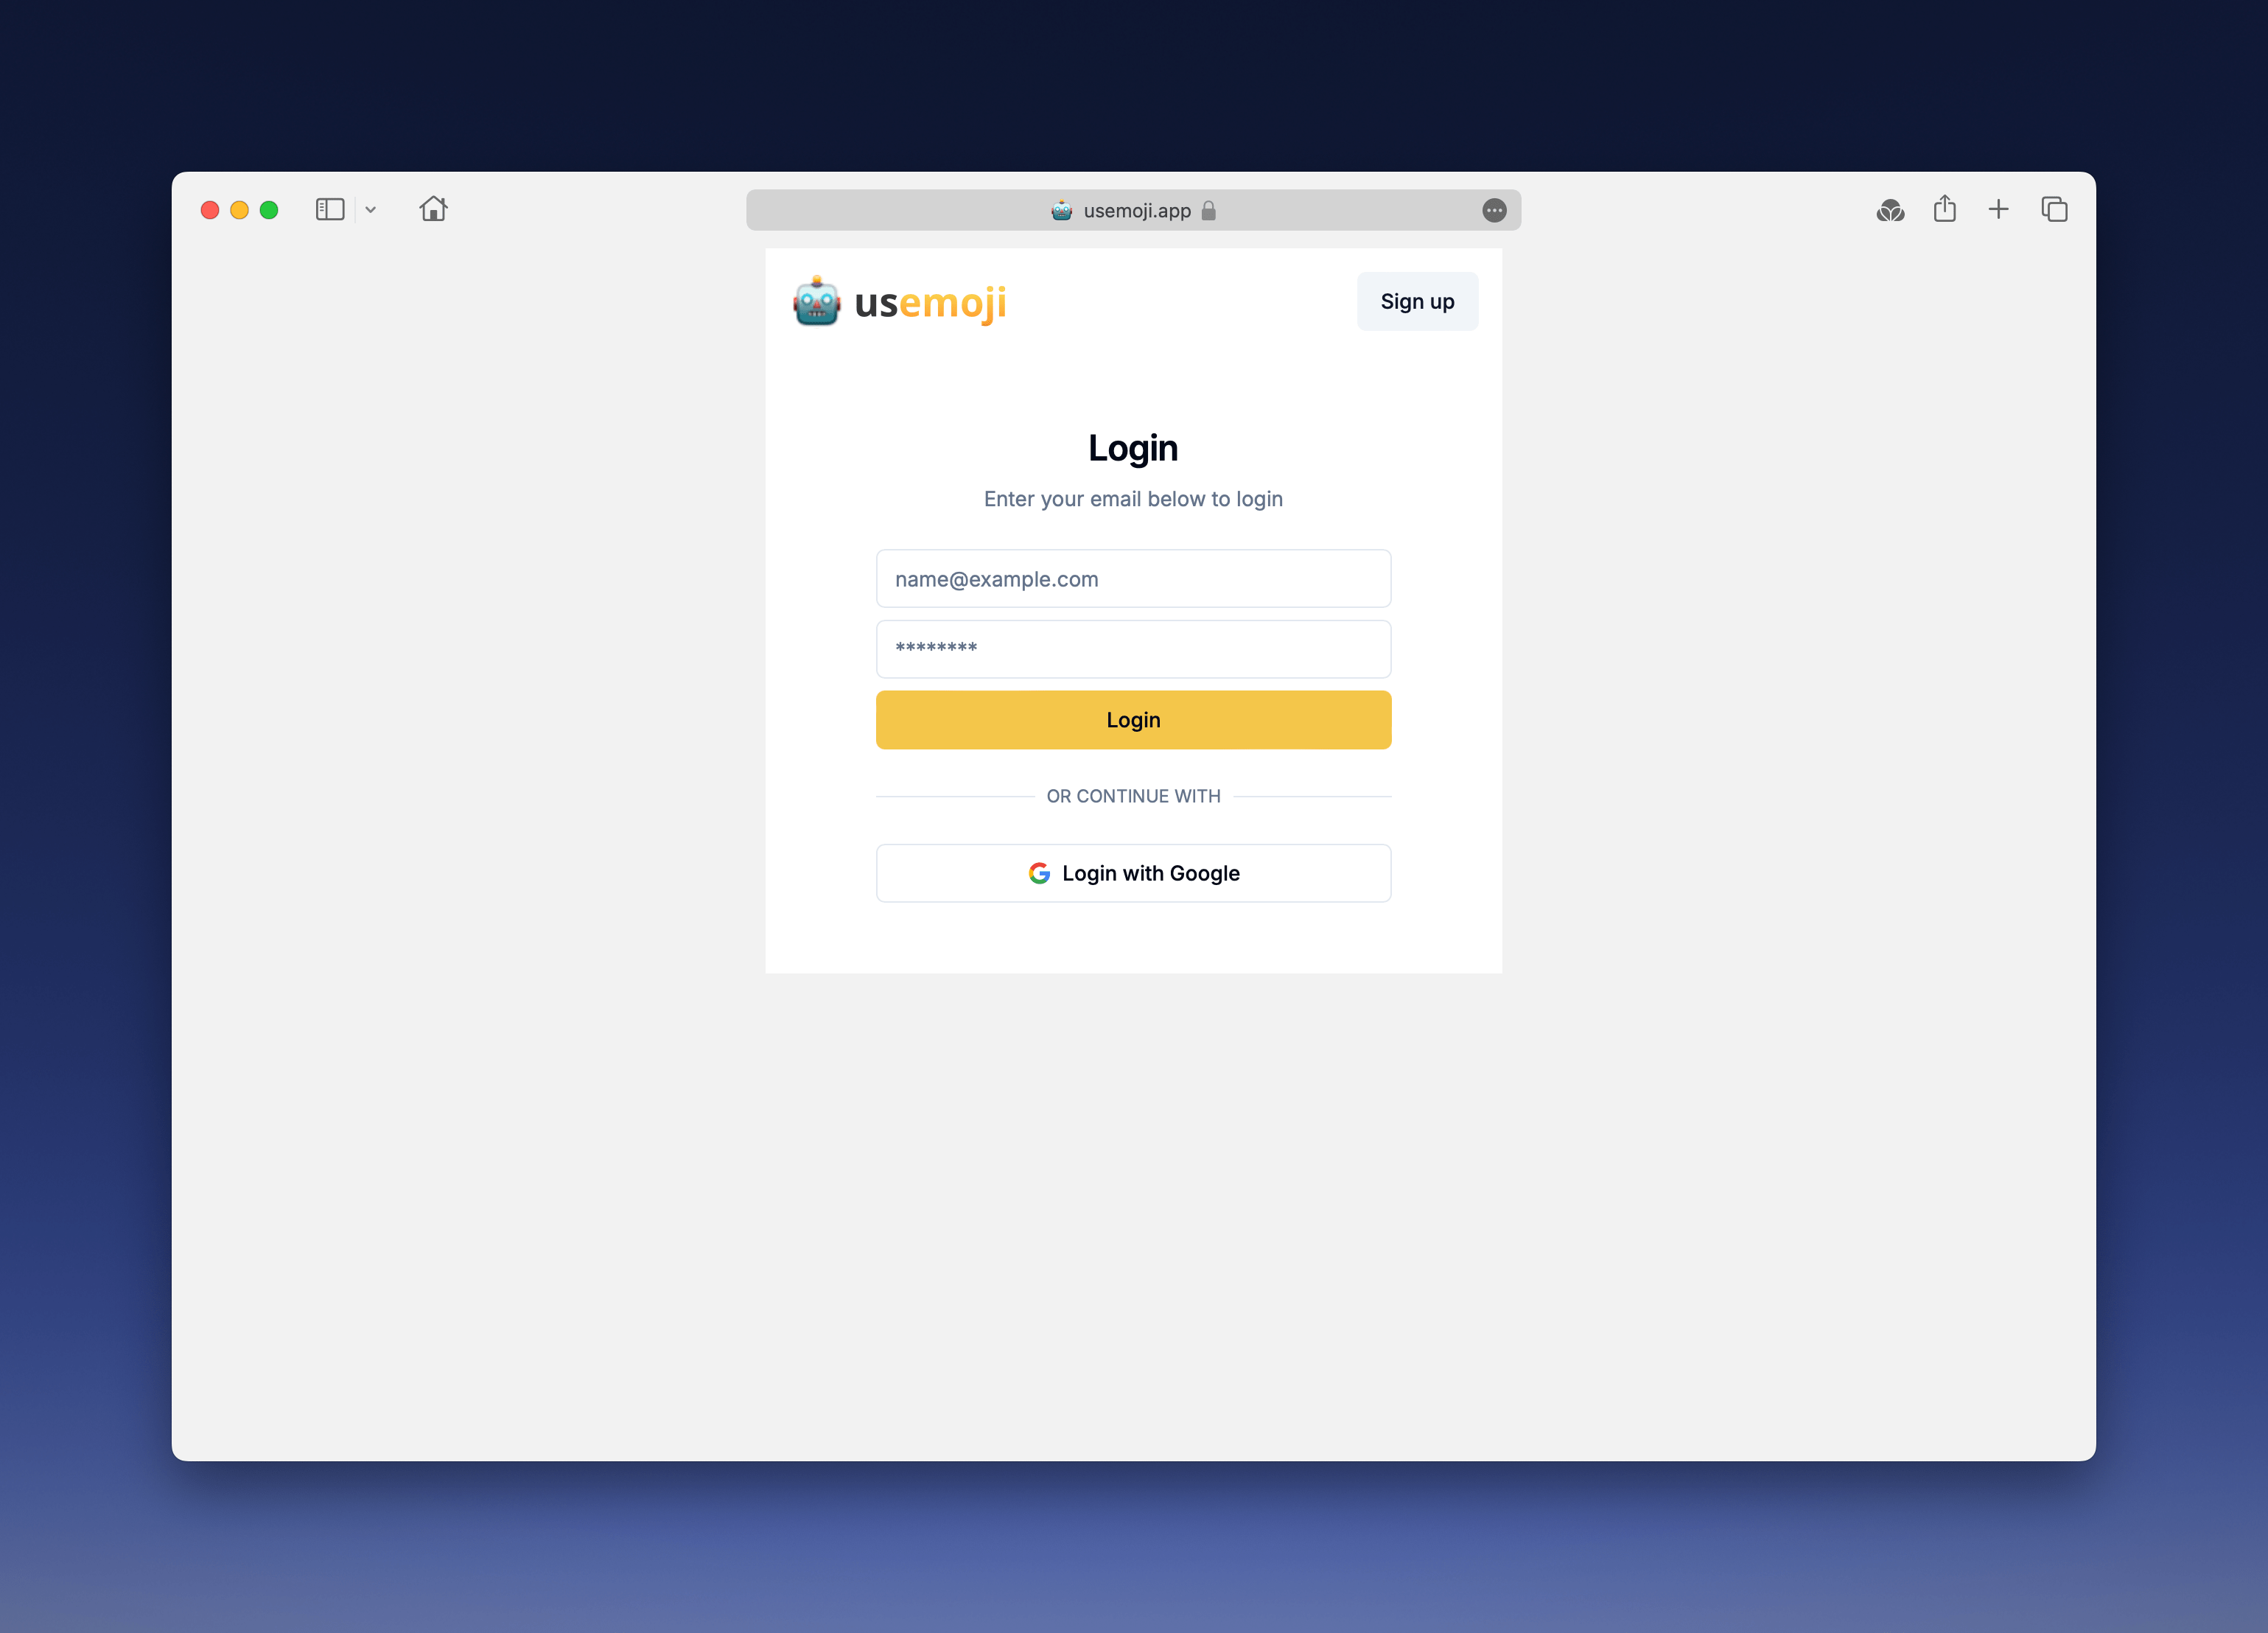Open the browser more options menu
This screenshot has height=1633, width=2268.
[x=1494, y=208]
